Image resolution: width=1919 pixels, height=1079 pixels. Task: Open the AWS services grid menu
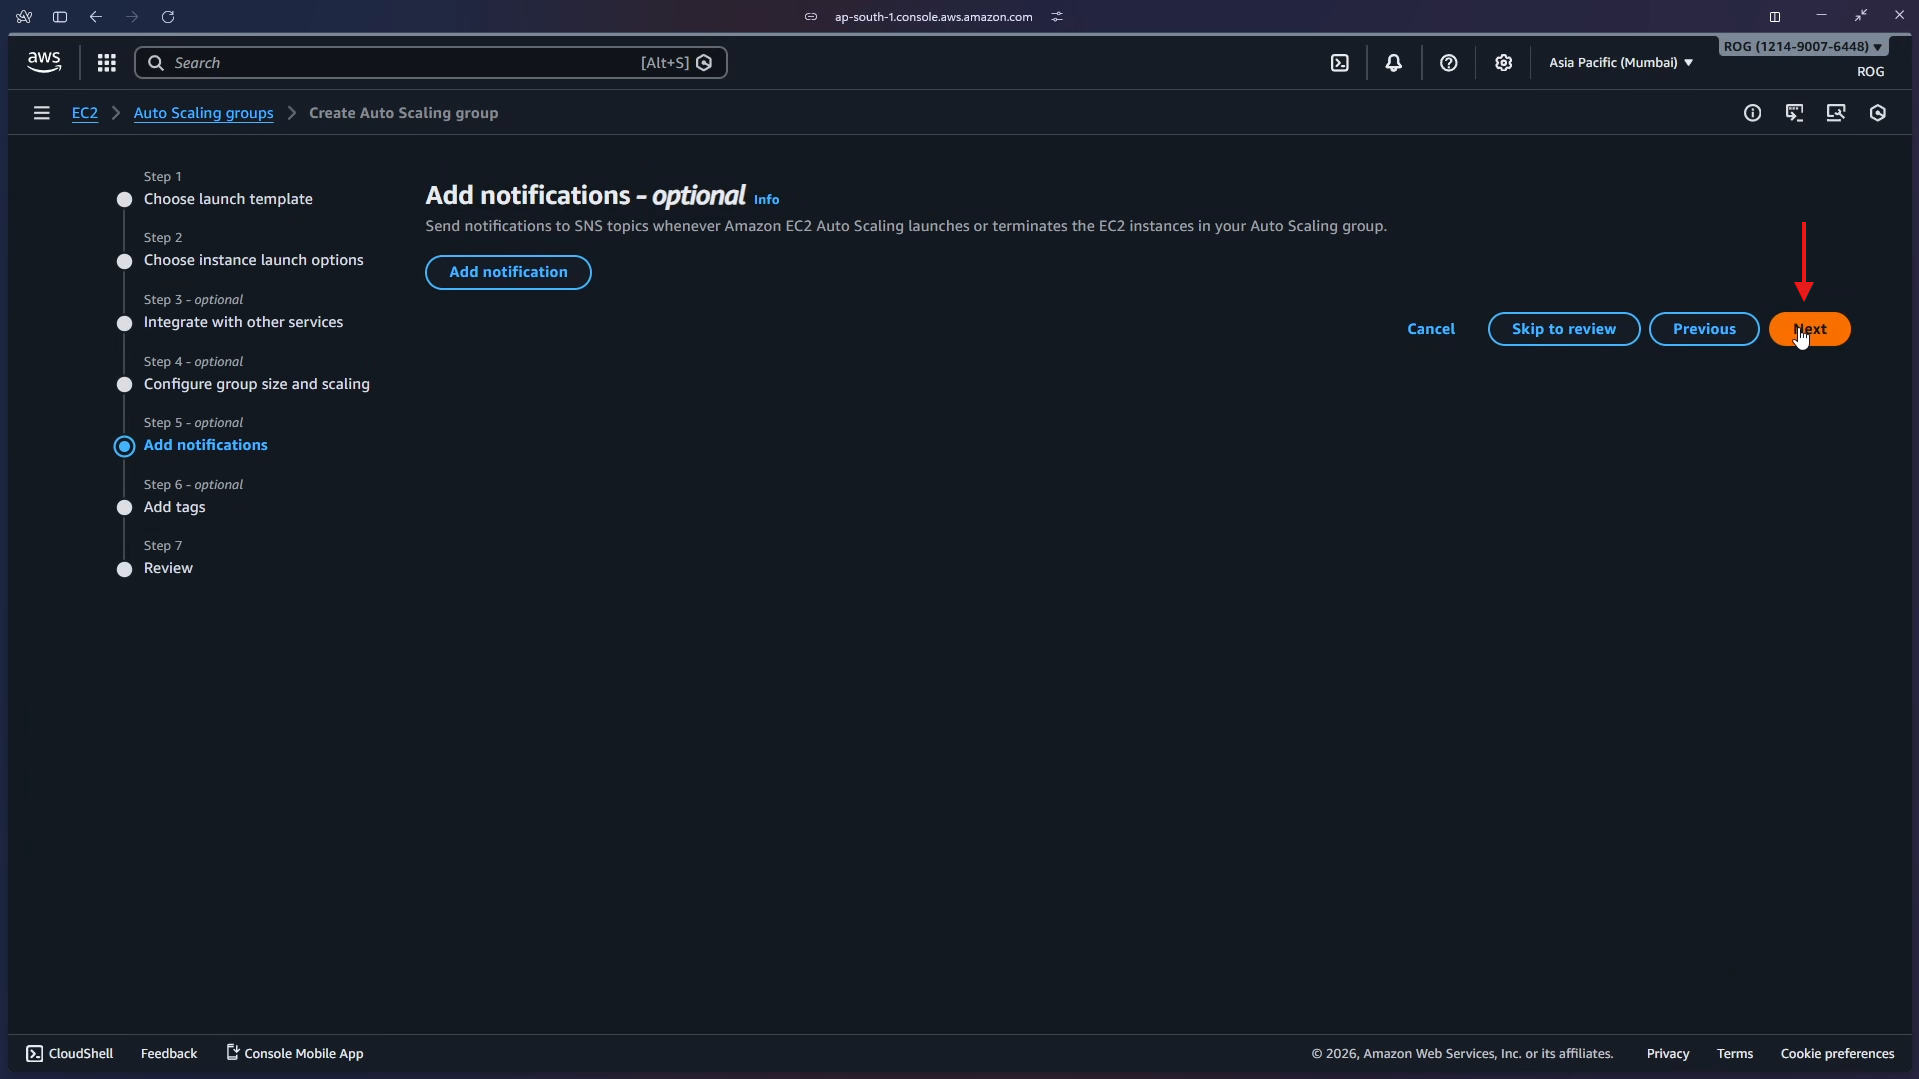[106, 62]
